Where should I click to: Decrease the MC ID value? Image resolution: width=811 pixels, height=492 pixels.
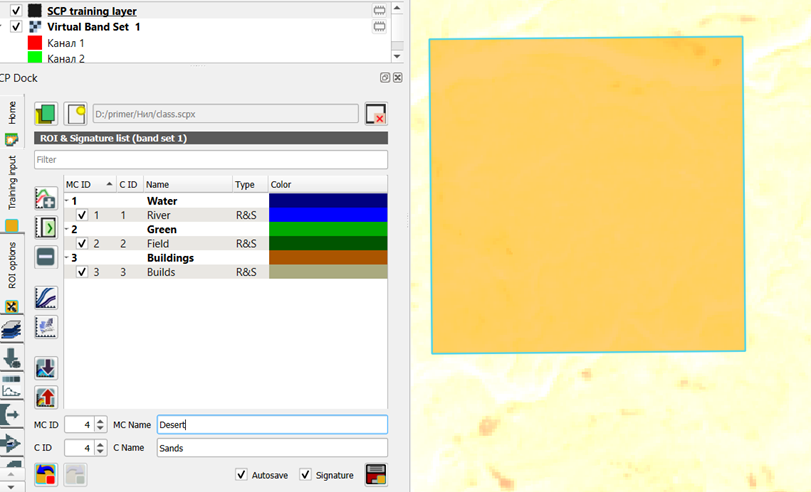(x=100, y=428)
